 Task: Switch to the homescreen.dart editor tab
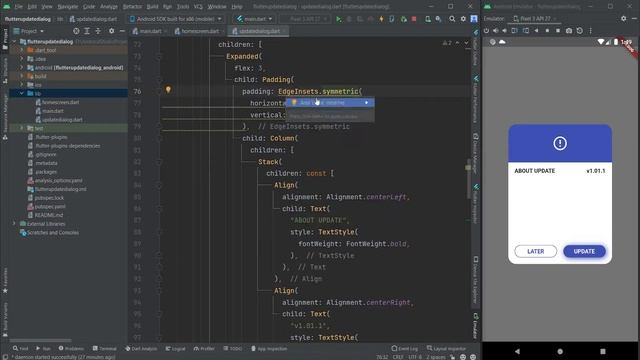tap(199, 31)
